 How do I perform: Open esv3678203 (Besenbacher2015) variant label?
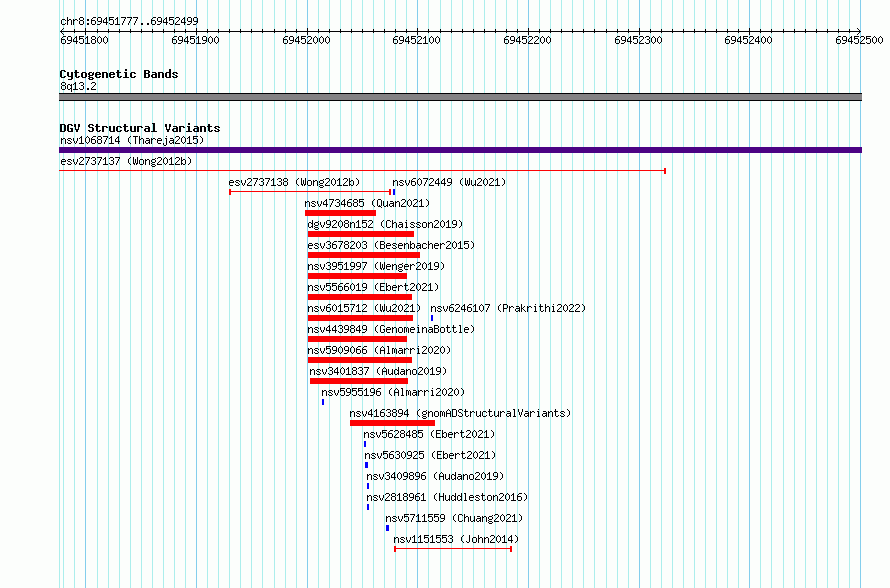(x=391, y=245)
